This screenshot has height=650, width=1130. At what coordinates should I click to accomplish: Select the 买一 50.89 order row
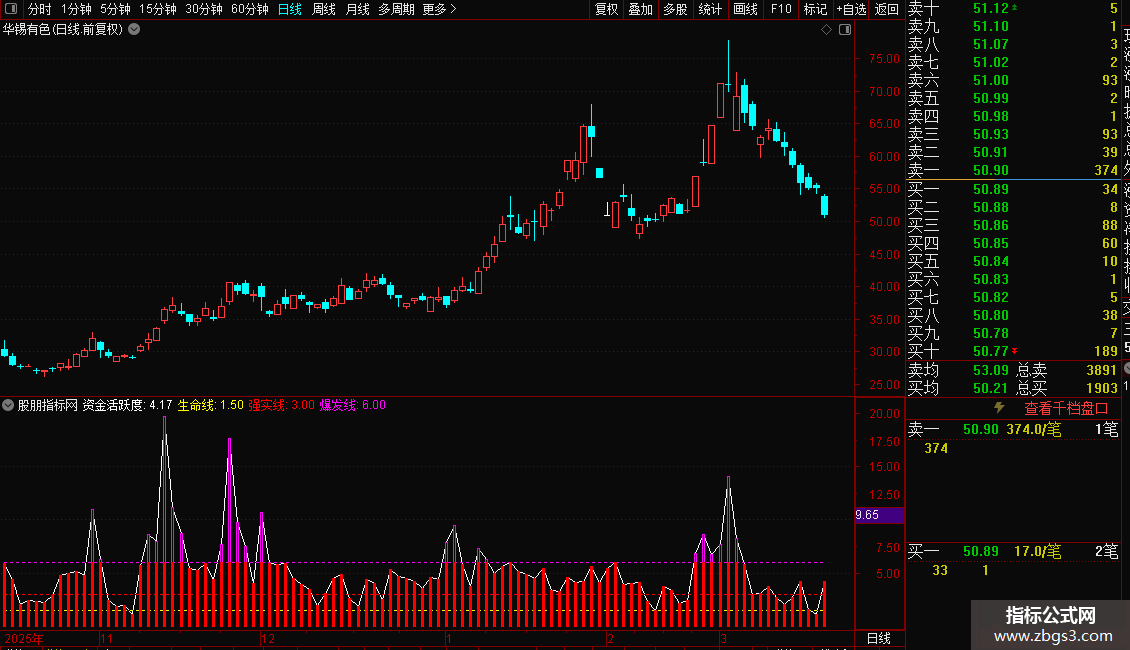[x=1013, y=190]
